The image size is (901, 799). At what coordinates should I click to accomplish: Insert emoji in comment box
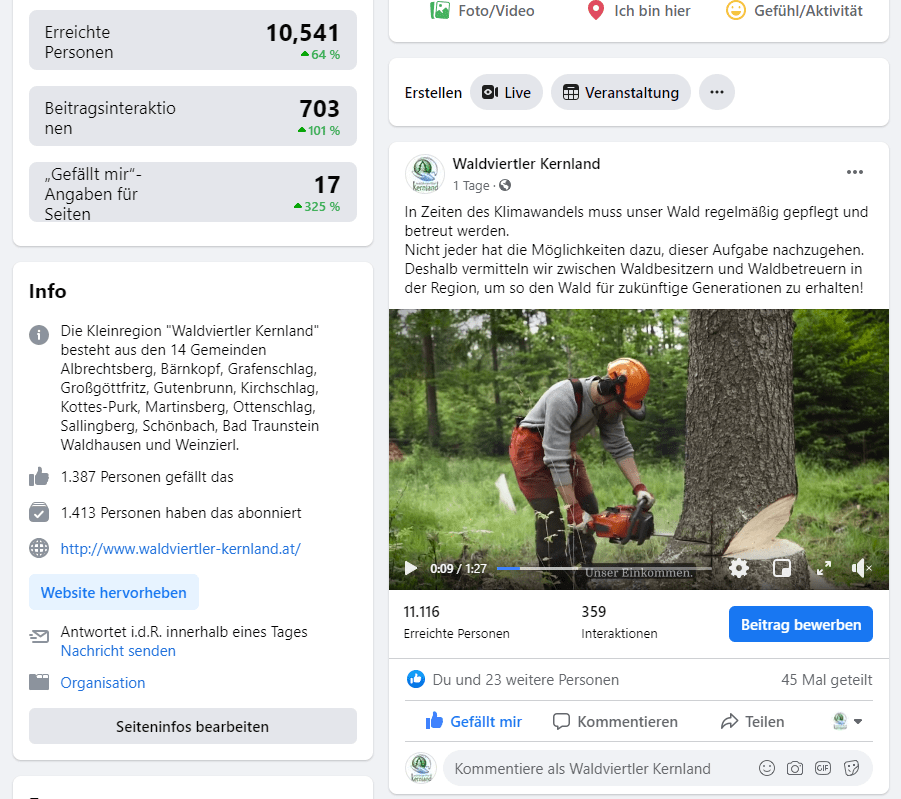pyautogui.click(x=767, y=768)
